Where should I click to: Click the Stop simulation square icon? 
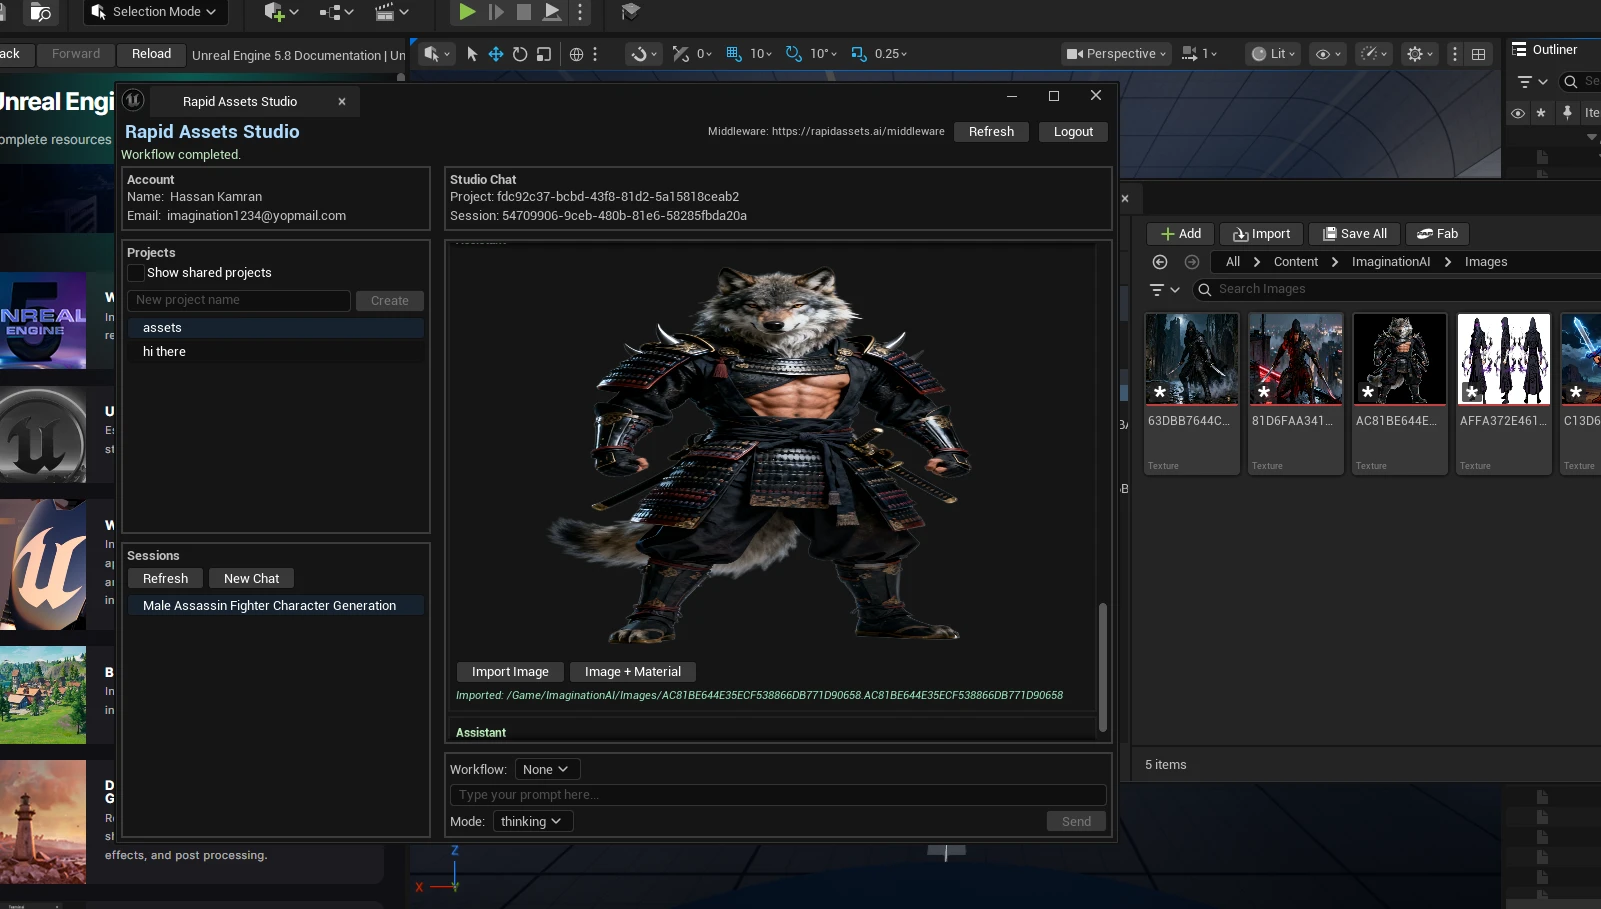pos(523,12)
